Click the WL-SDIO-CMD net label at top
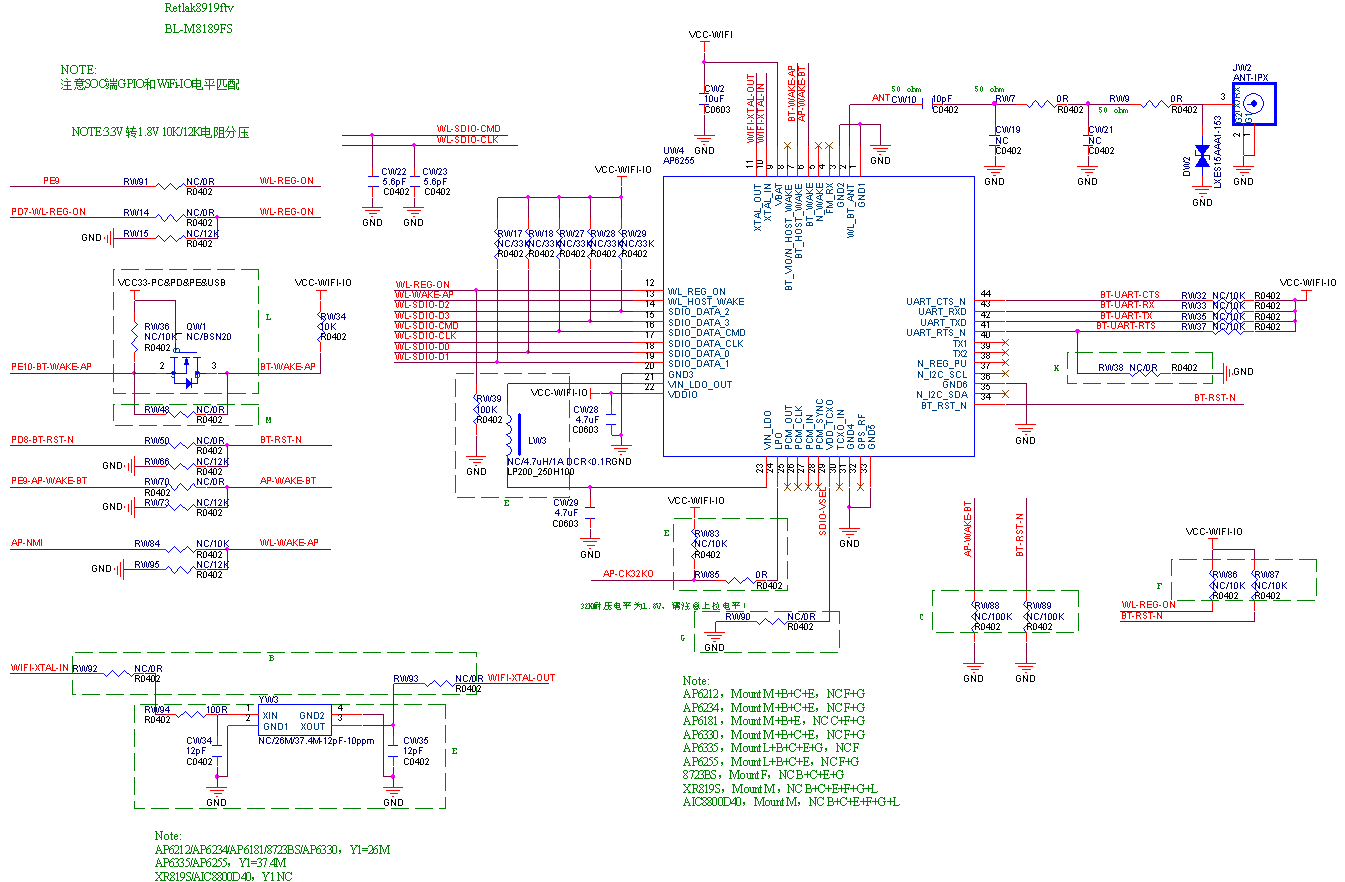The image size is (1345, 882). coord(468,129)
